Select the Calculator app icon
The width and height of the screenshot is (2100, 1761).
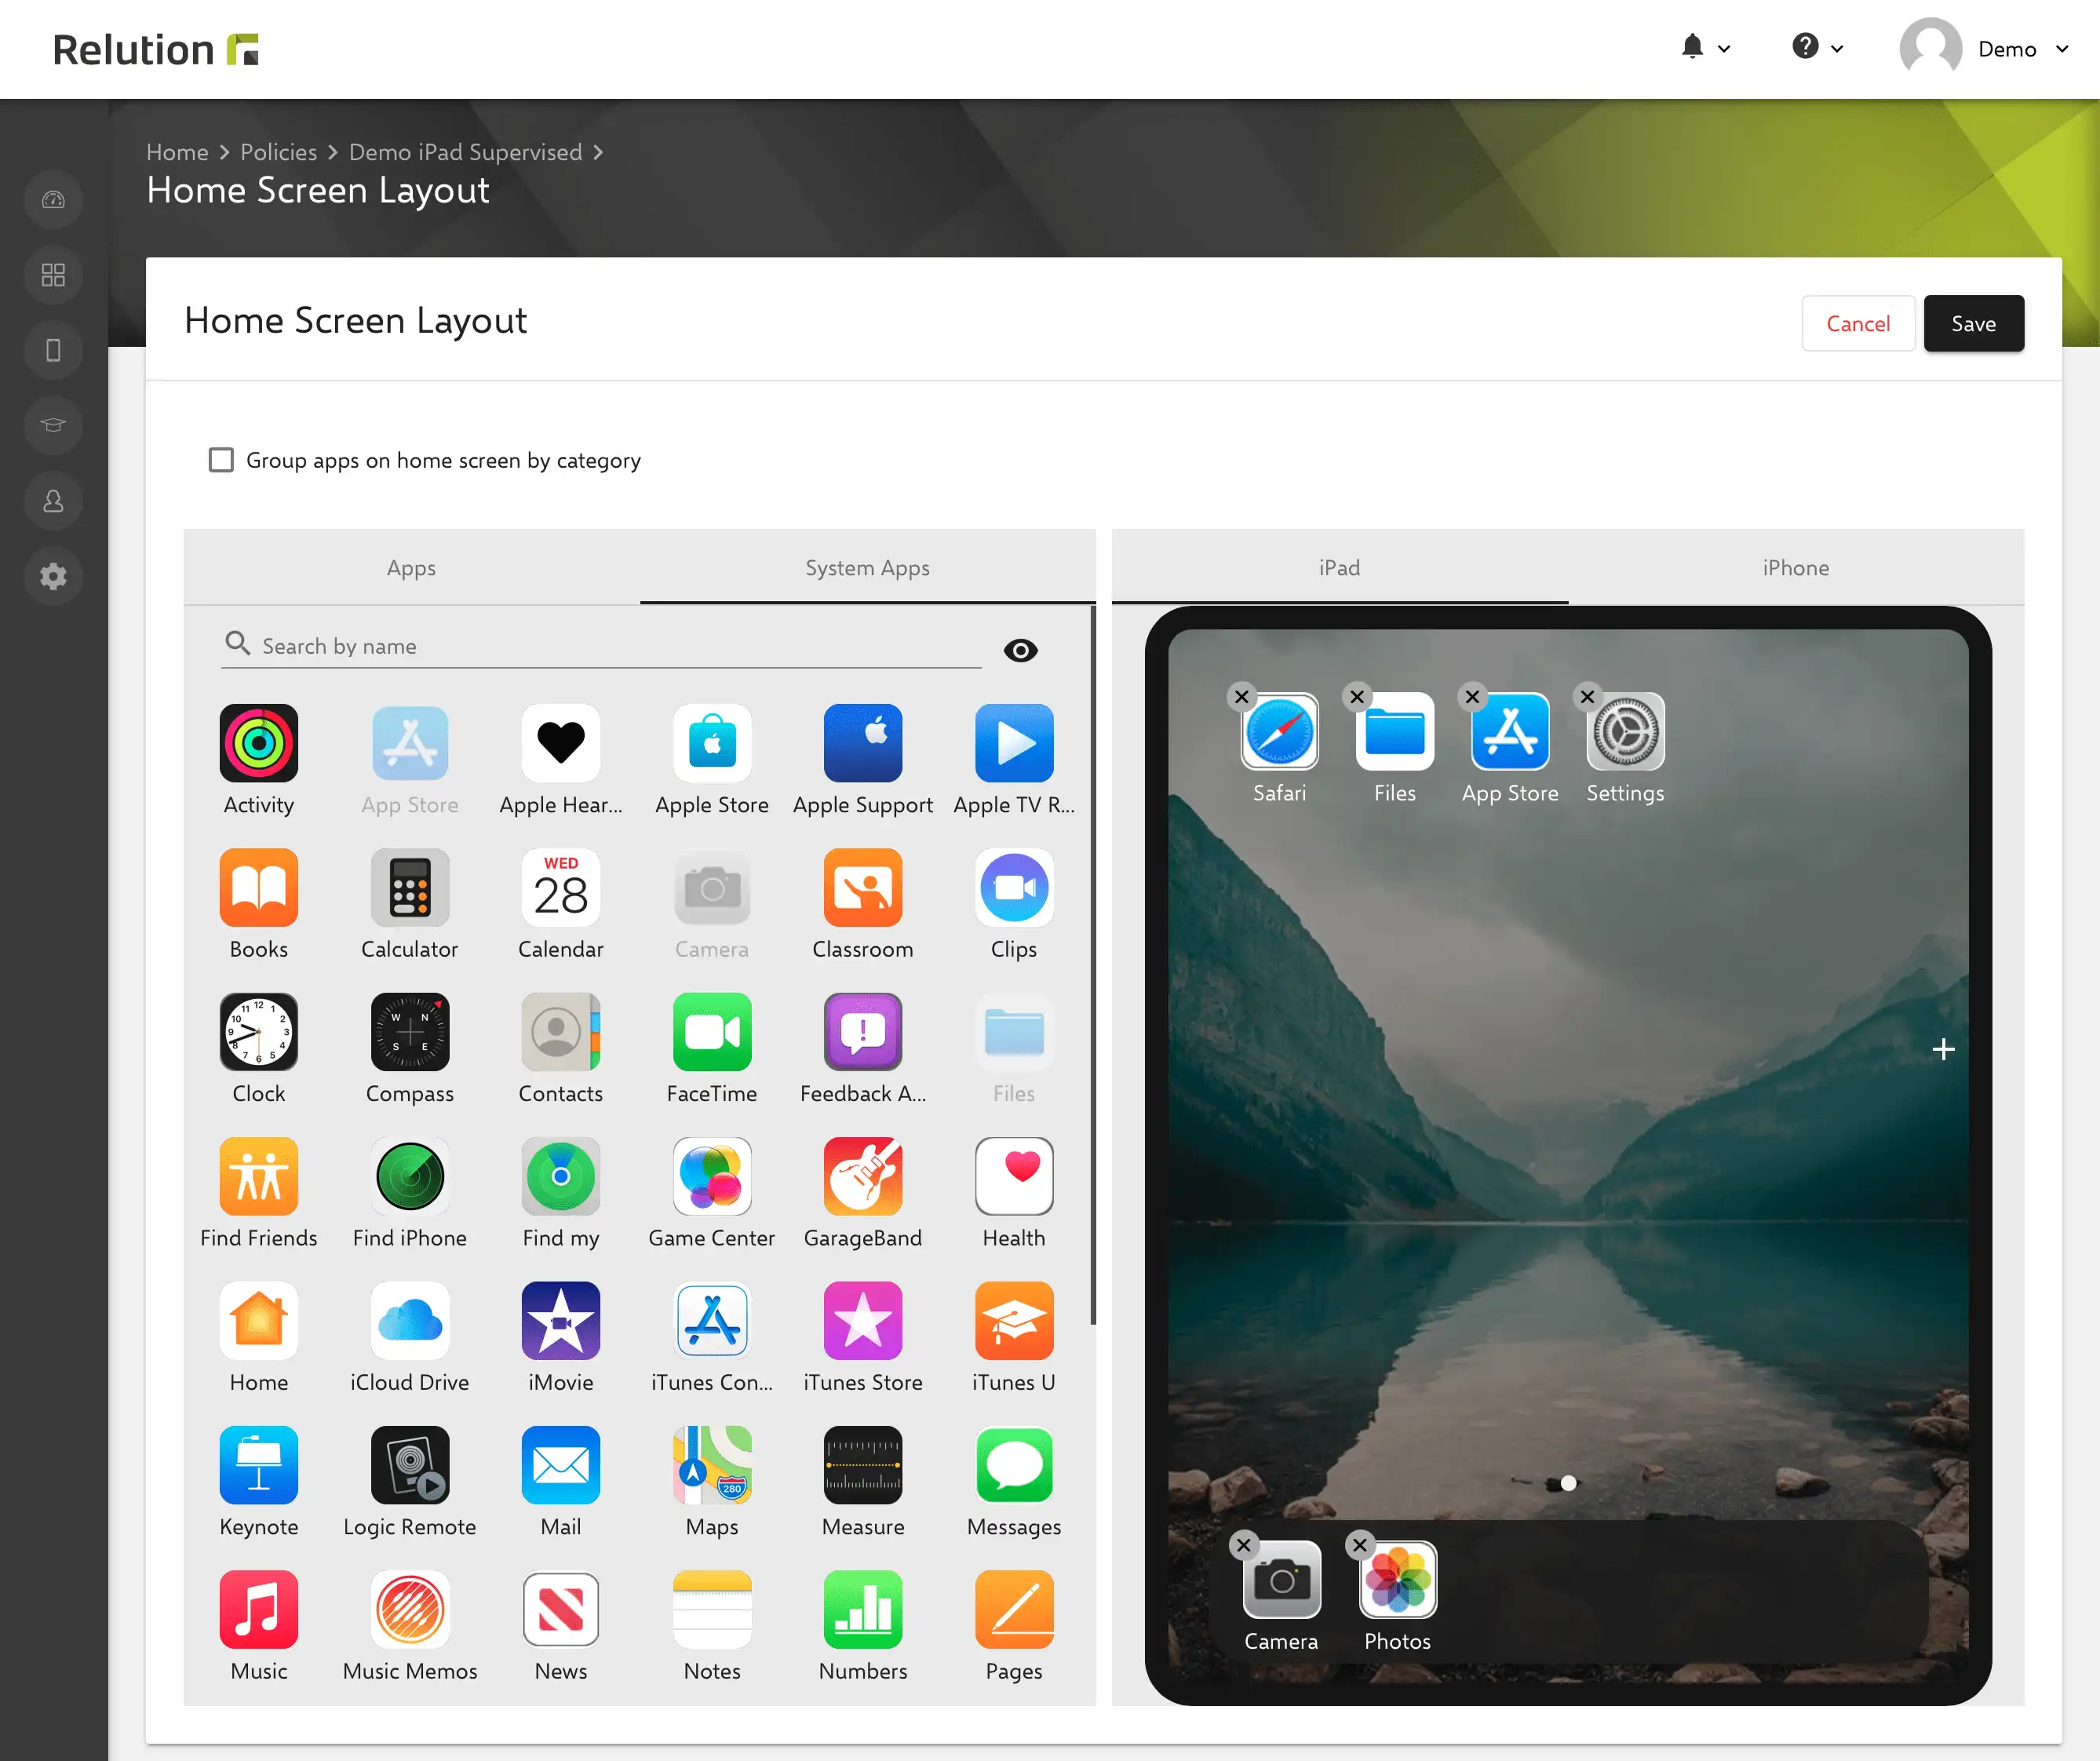tap(409, 887)
